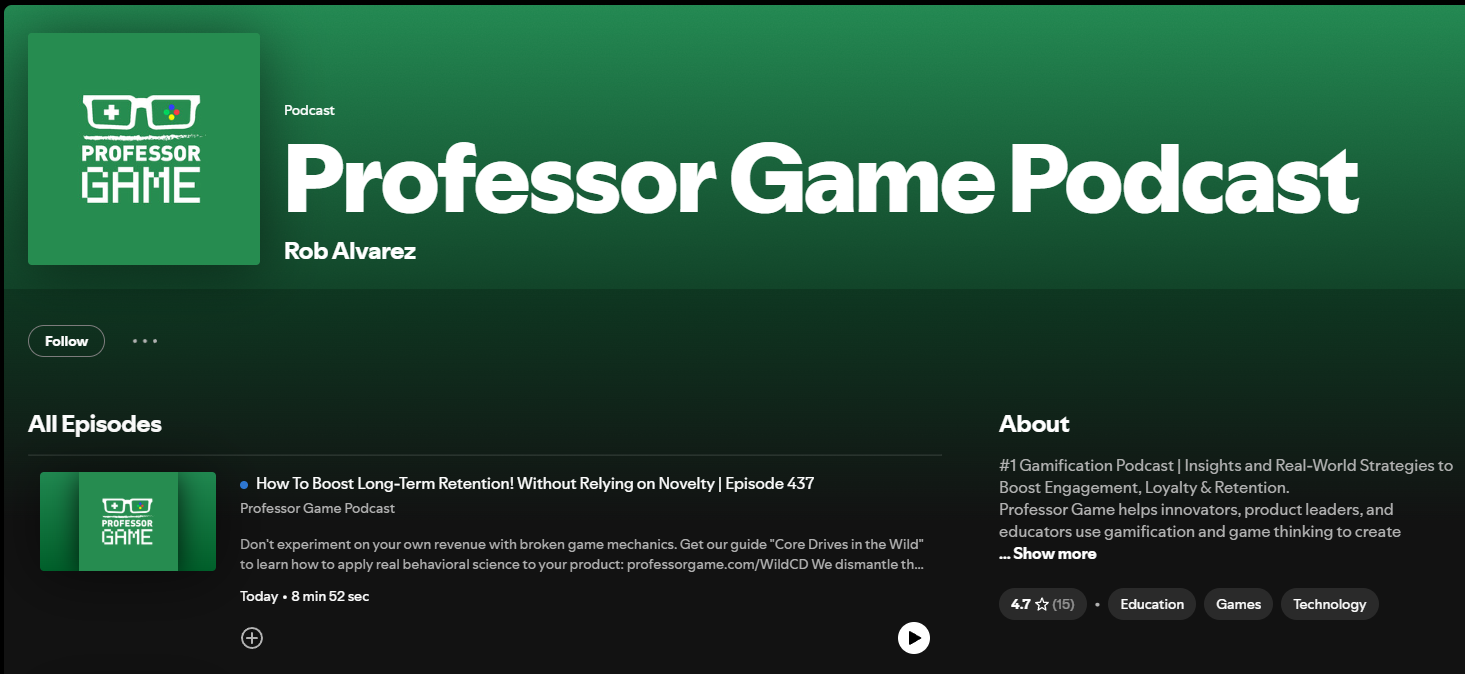Select the Games category tag
This screenshot has width=1465, height=674.
1238,604
